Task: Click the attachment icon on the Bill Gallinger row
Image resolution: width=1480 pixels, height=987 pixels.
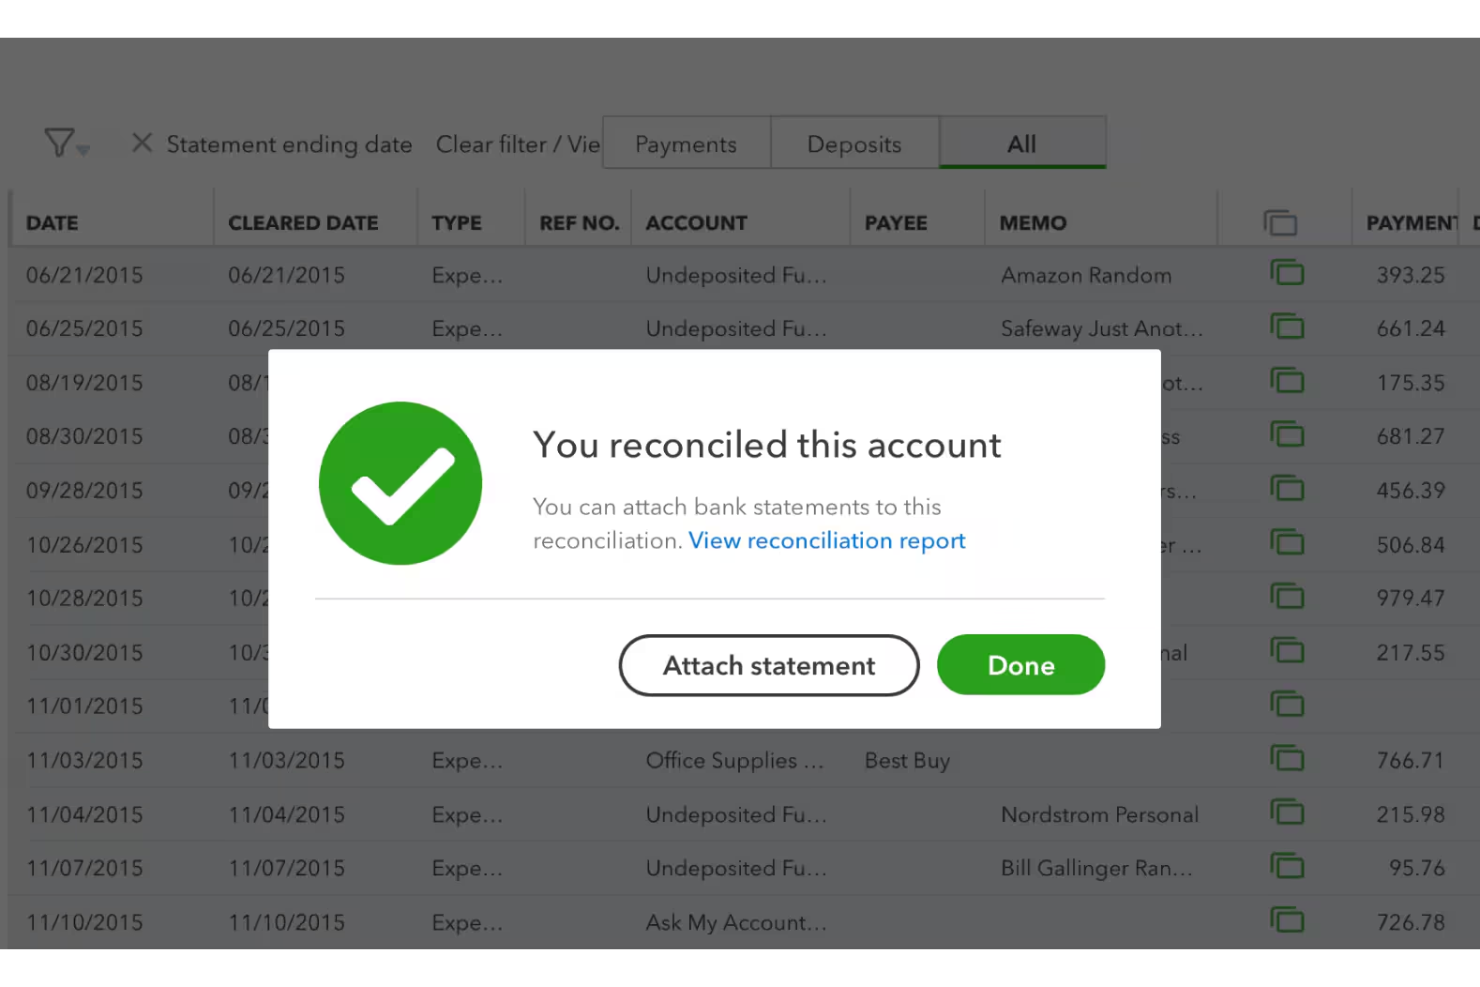Action: 1288,867
